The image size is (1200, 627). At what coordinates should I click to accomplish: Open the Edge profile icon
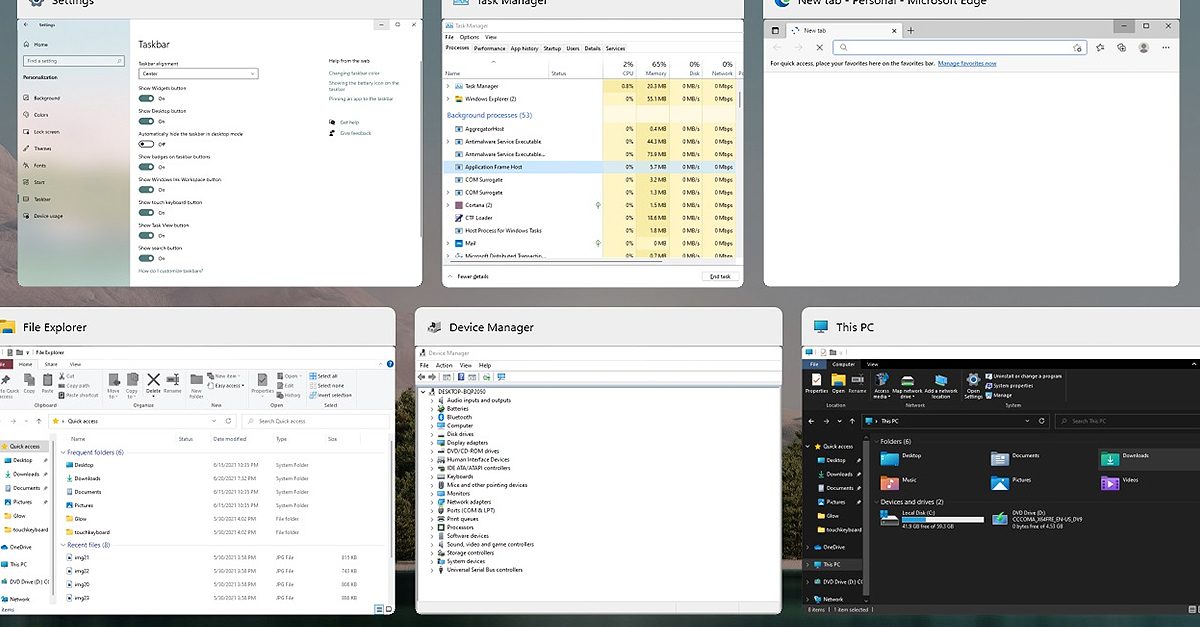[x=1143, y=46]
